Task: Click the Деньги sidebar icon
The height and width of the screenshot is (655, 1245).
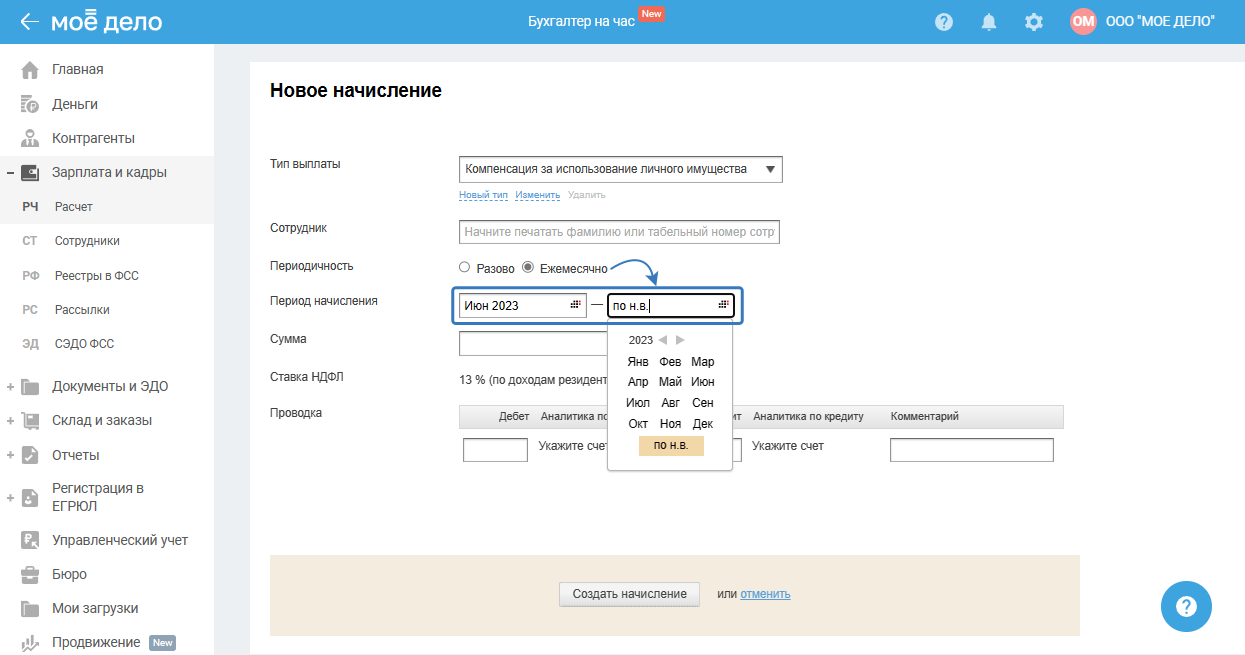Action: coord(30,104)
